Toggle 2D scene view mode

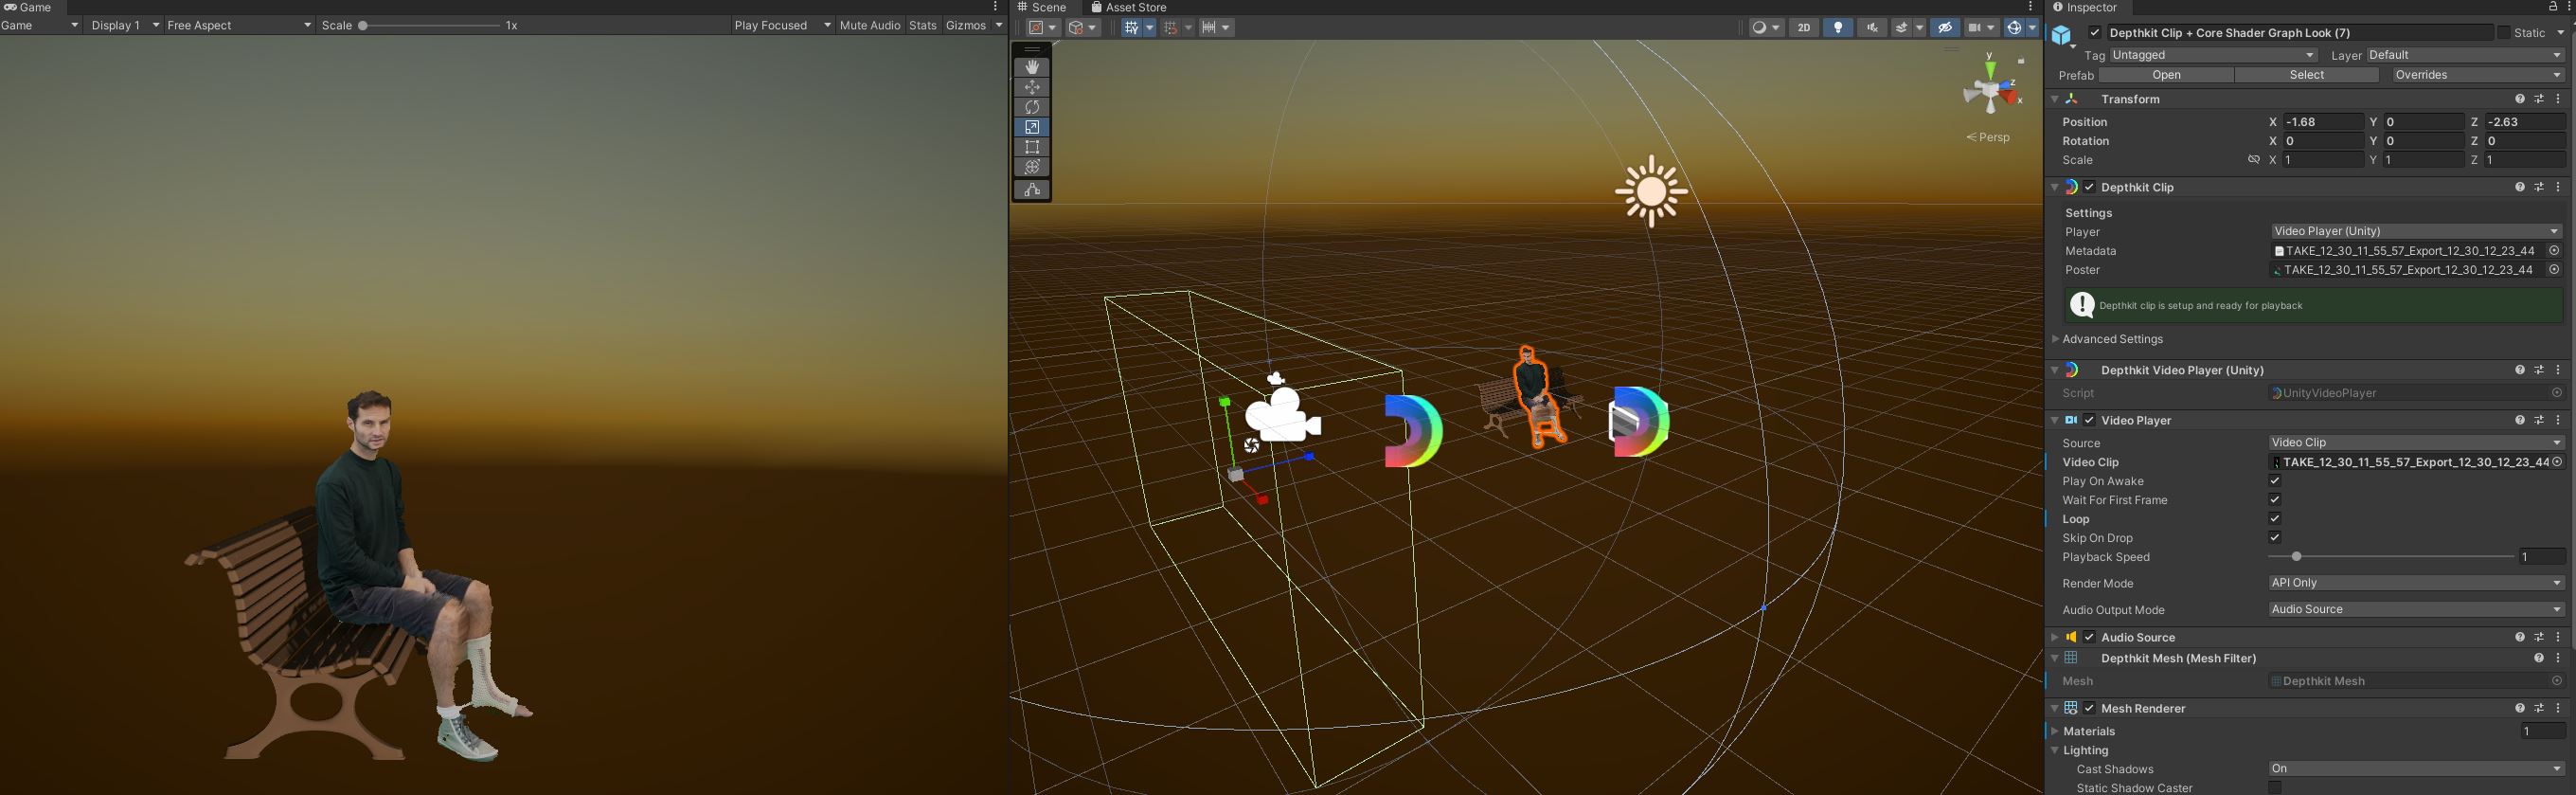[1804, 28]
